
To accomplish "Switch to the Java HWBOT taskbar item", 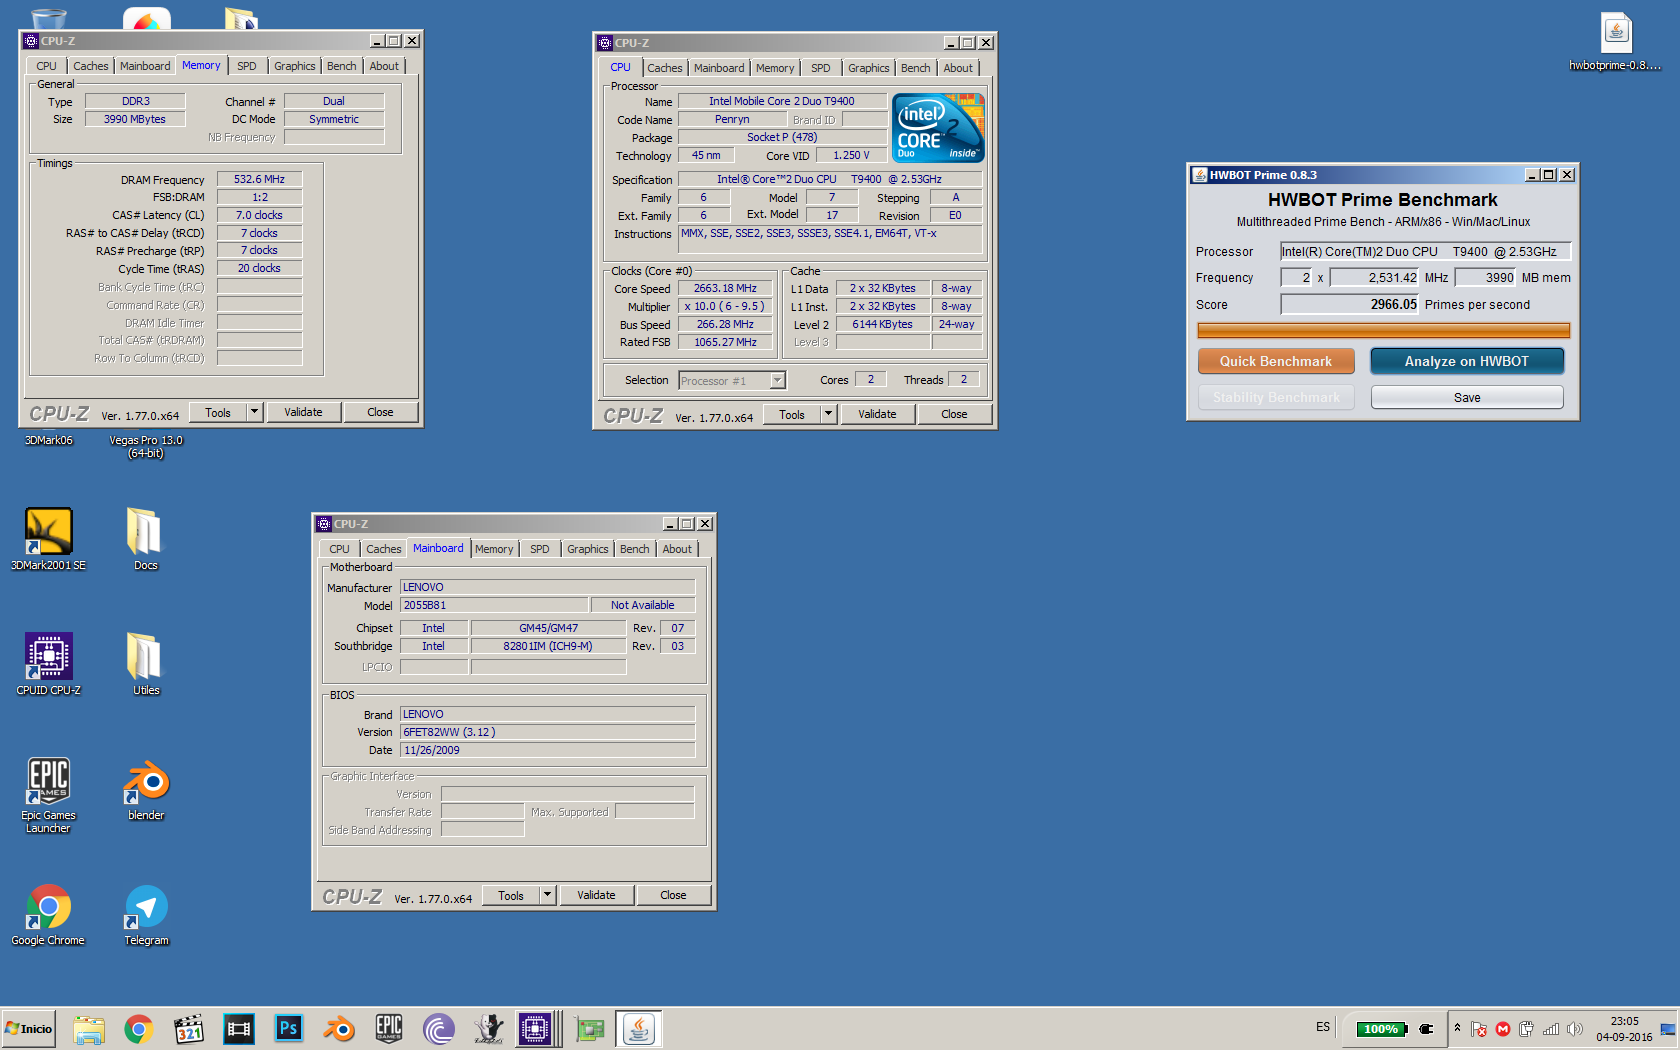I will tap(639, 1029).
